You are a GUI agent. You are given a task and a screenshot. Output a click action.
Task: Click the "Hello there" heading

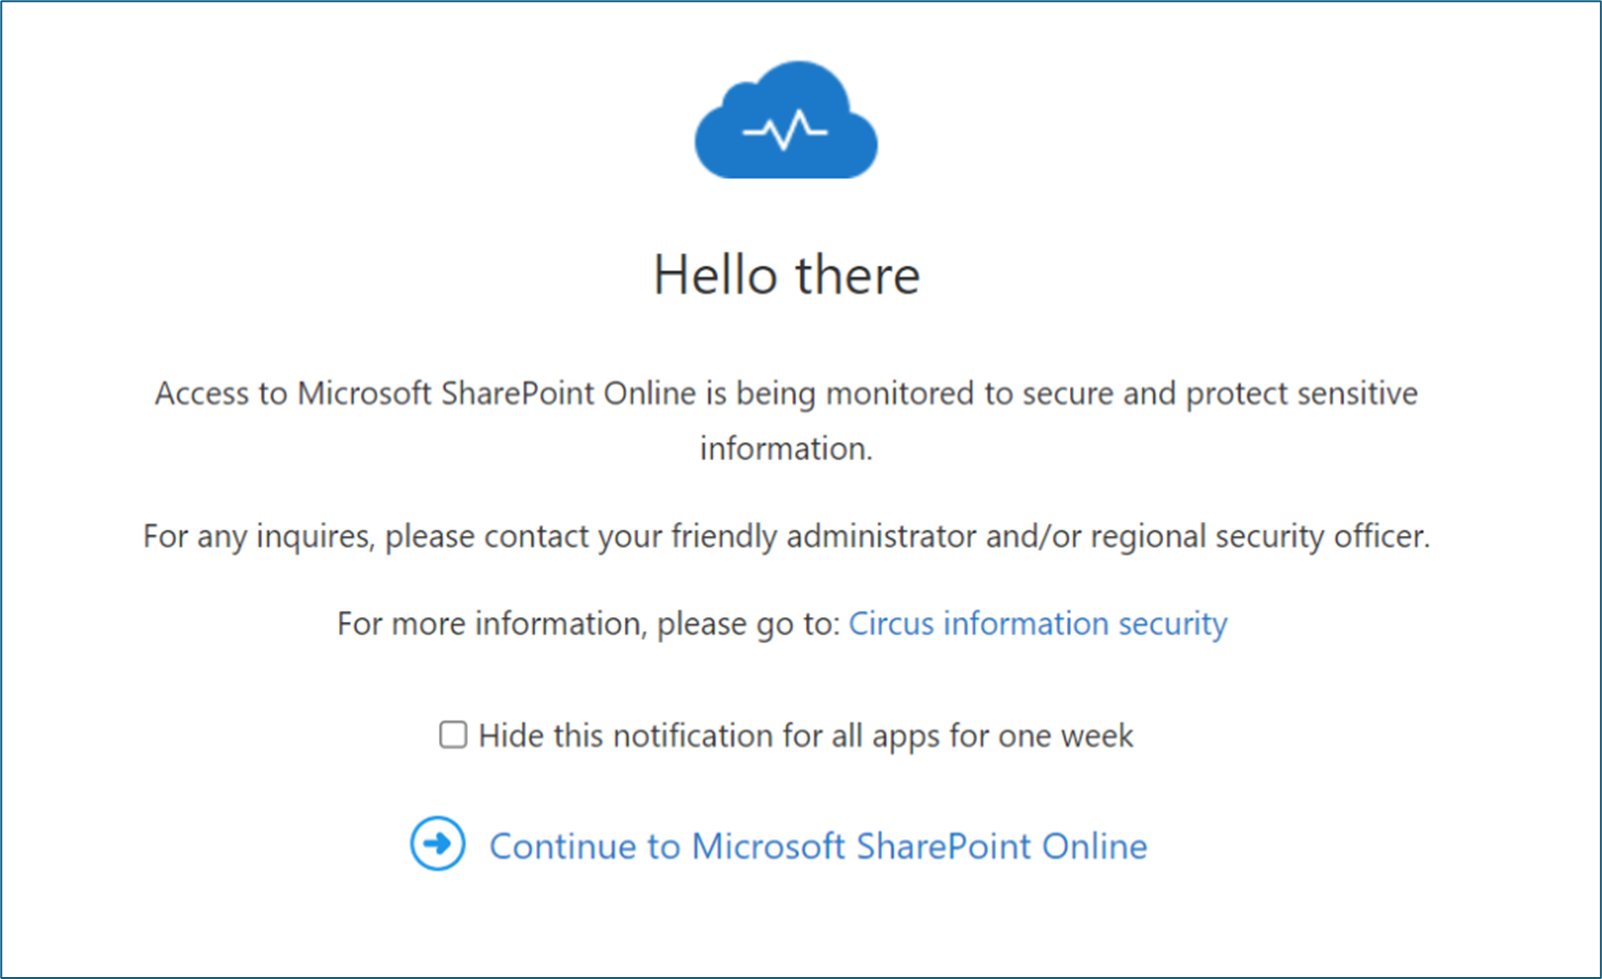(786, 275)
